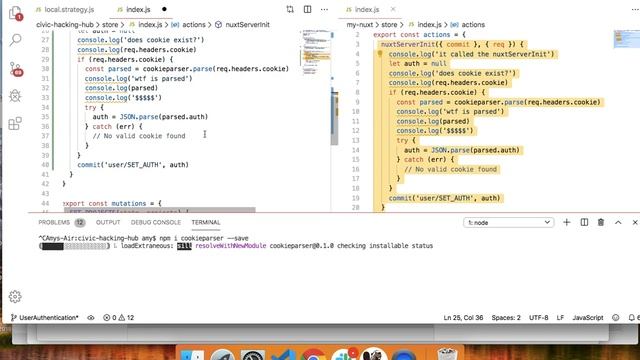Change language mode JavaScript
The image size is (640, 360).
(x=588, y=318)
